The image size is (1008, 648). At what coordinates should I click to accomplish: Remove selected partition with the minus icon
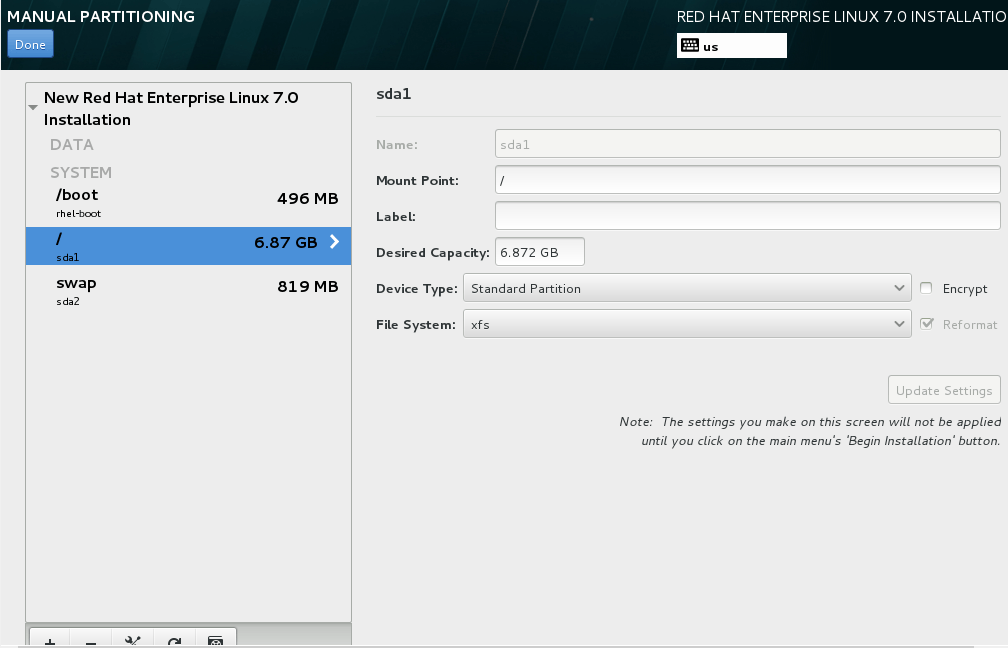coord(91,640)
